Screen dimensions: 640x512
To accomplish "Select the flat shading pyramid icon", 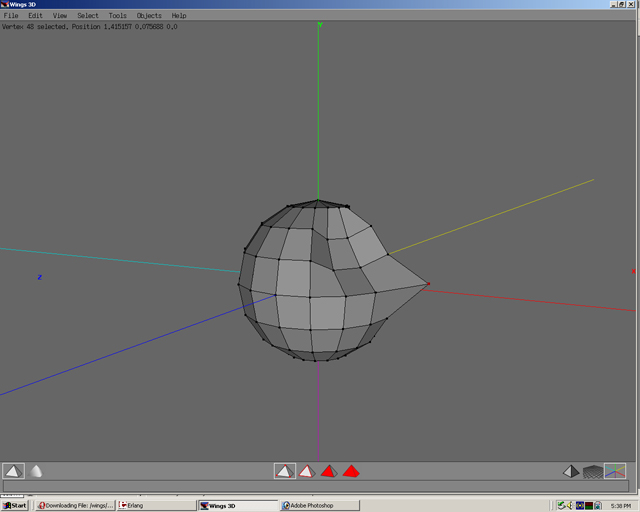I will 13,471.
